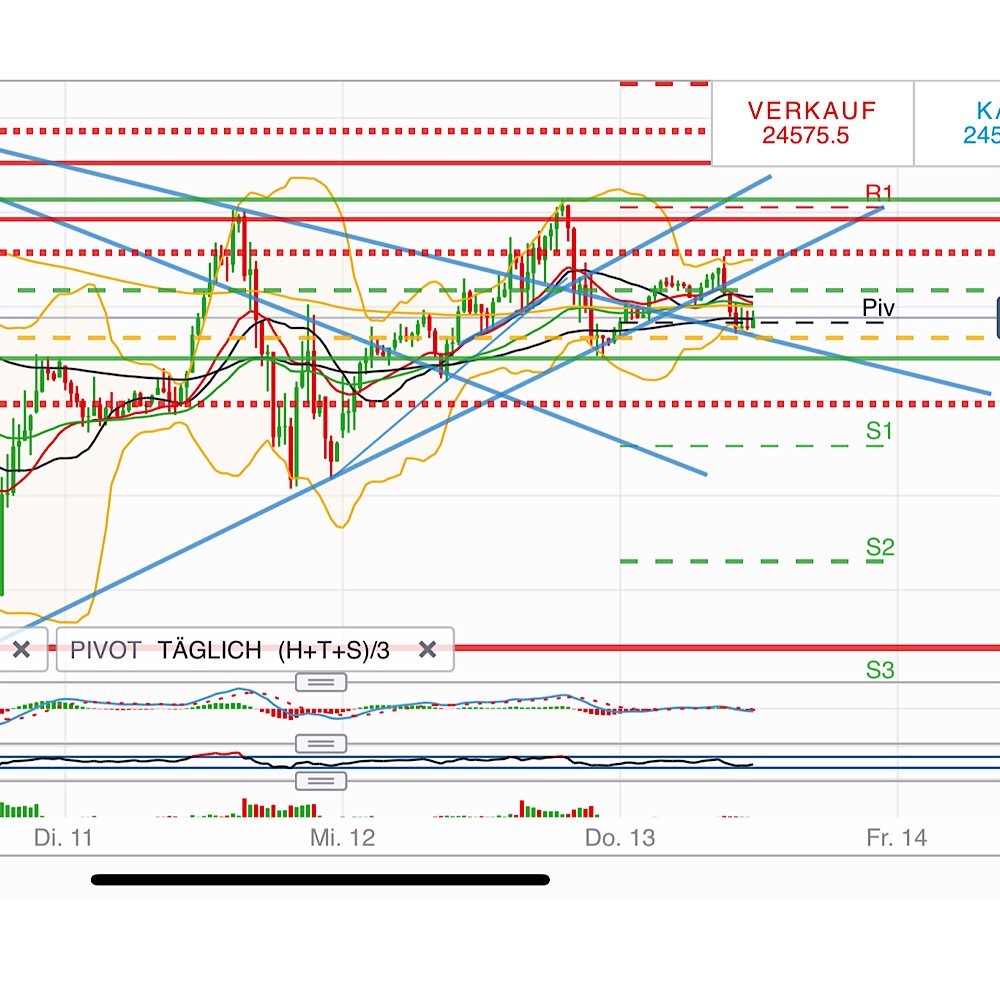Tap the black home indicator bar at bottom
Image resolution: width=1000 pixels, height=1000 pixels.
[x=320, y=880]
